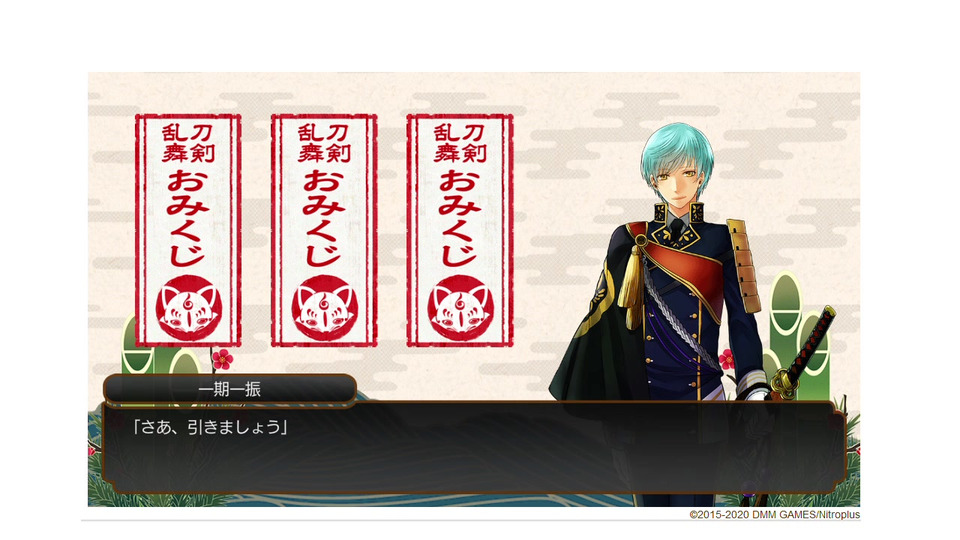The image size is (960, 540).
Task: Advance the dialogue 「さあ、引きましょう」
Action: coord(210,427)
